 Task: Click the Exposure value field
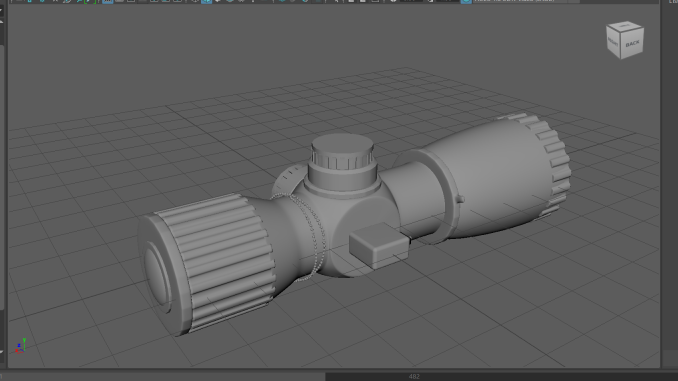coord(411,1)
